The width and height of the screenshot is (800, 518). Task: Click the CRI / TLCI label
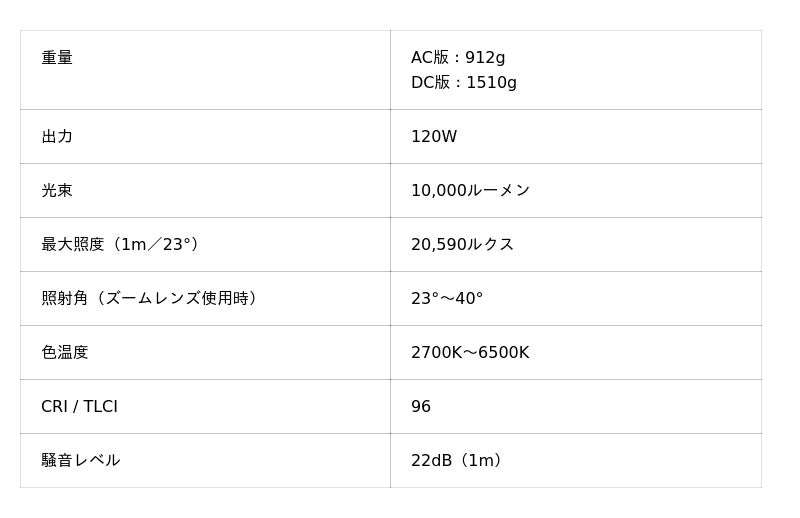pos(79,407)
